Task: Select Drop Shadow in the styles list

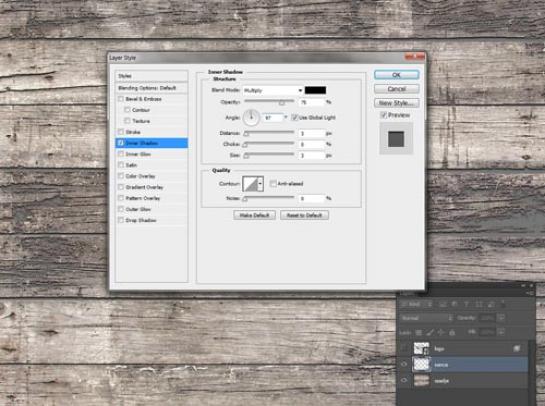Action: (x=152, y=220)
